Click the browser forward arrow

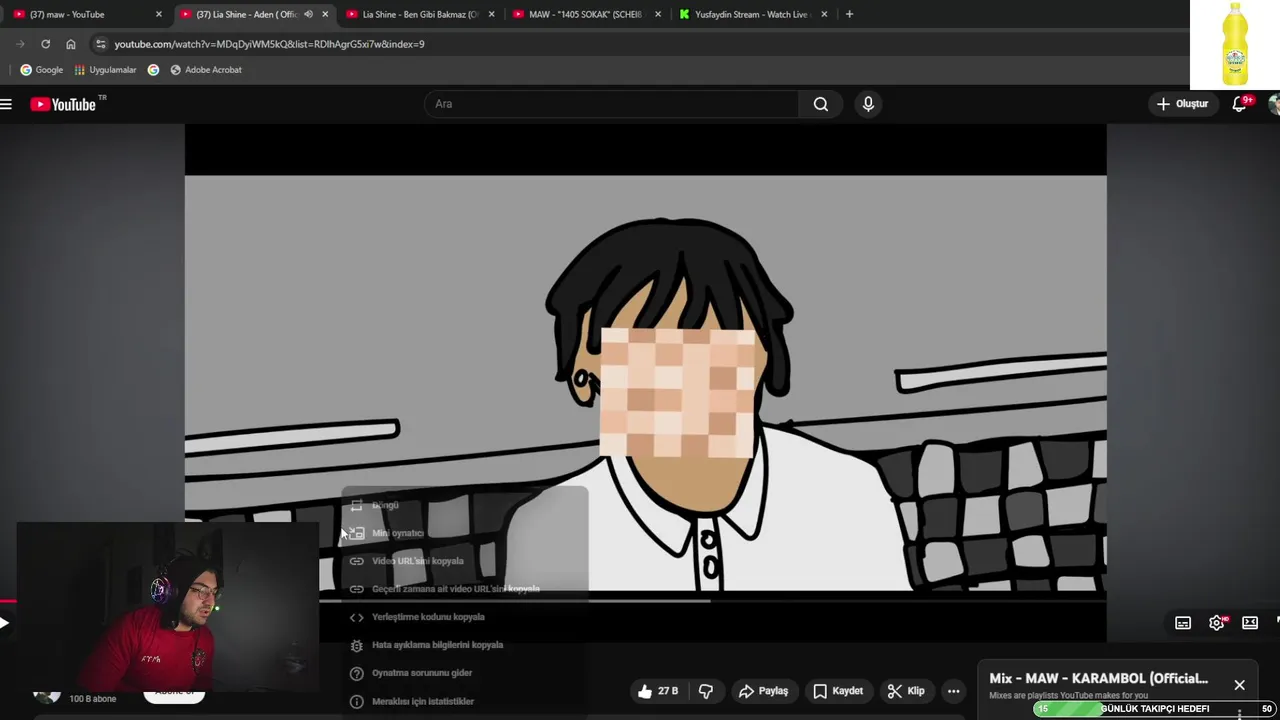pos(20,44)
